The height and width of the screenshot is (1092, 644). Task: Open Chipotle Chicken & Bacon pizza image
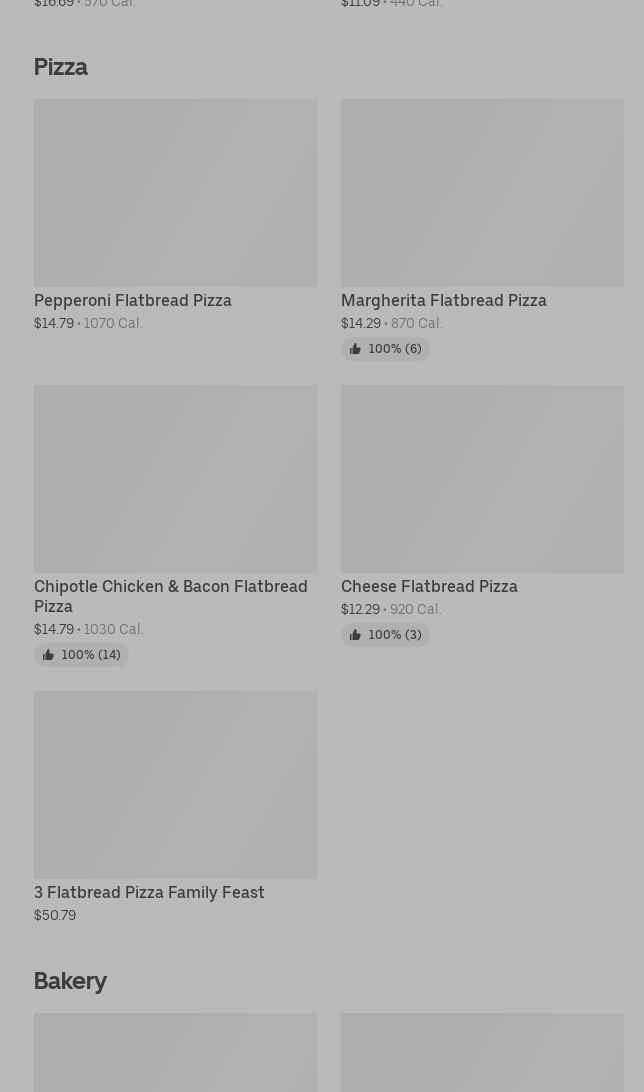175,478
